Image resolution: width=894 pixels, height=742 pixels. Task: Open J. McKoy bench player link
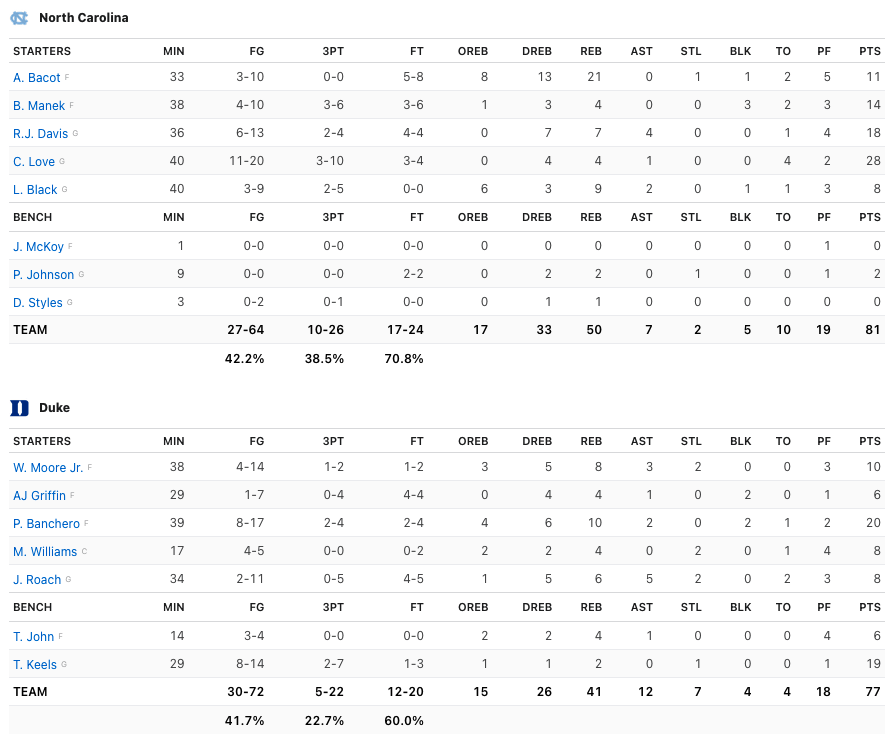pos(38,247)
